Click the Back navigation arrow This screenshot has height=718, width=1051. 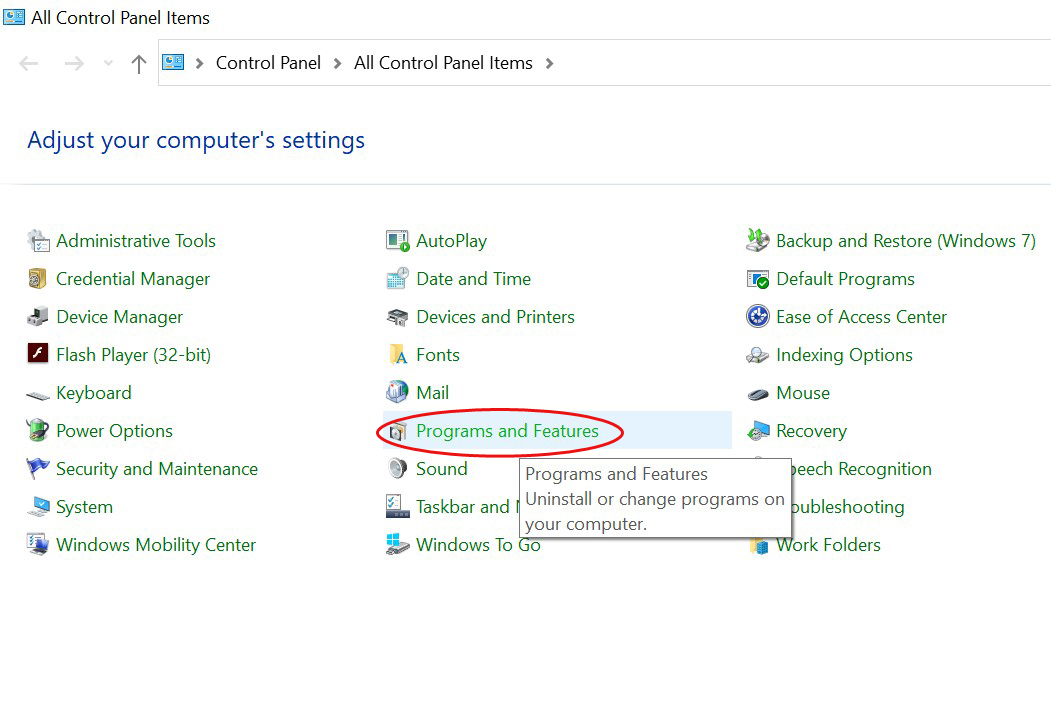click(x=29, y=64)
